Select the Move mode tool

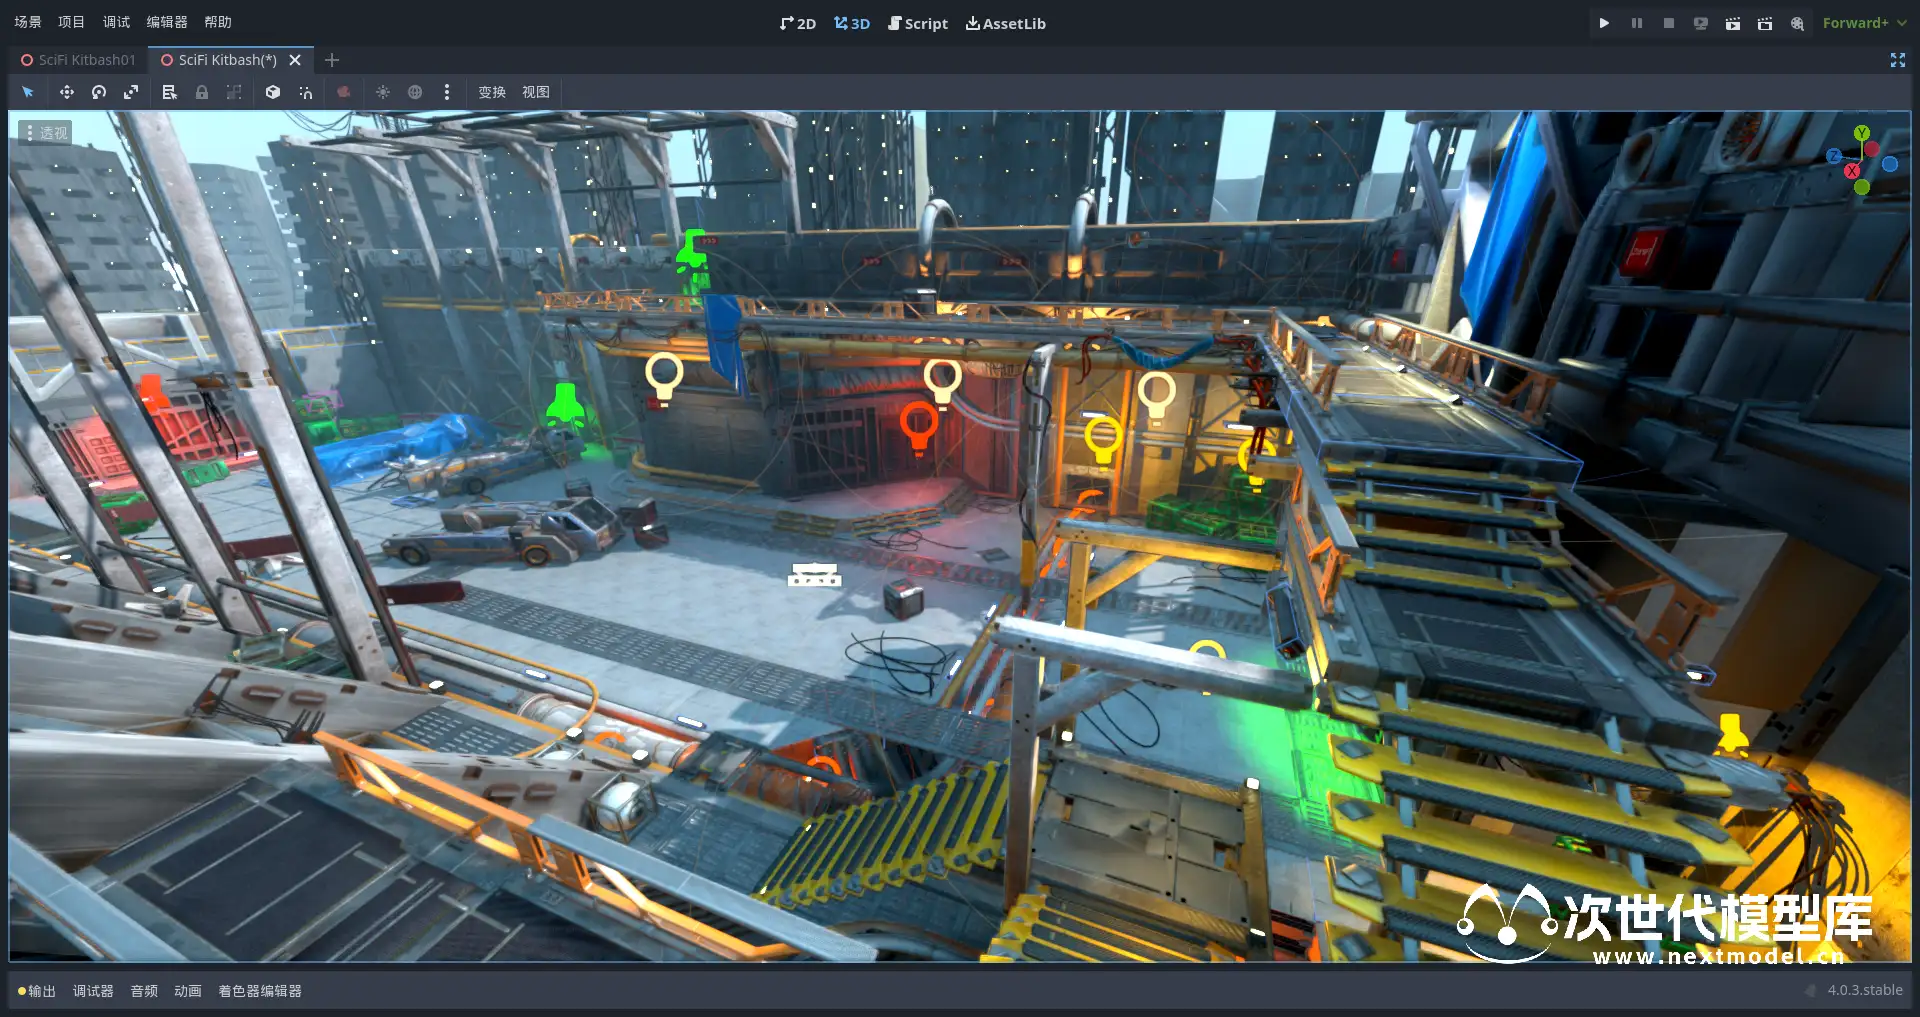67,92
